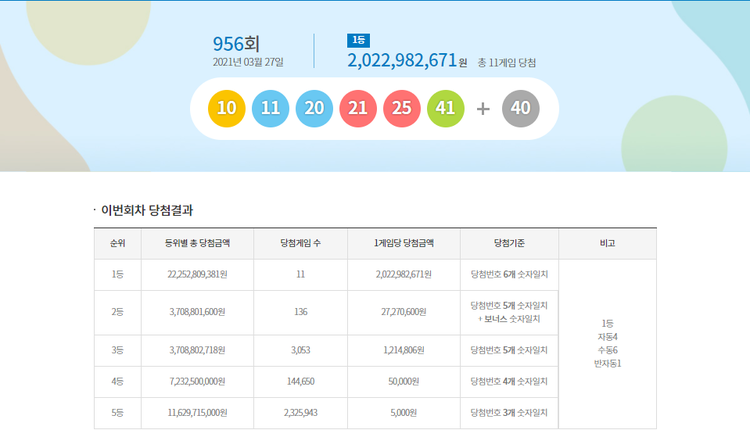The width and height of the screenshot is (750, 430).
Task: Click the large 2,022,982,671 prize amount
Action: tap(402, 61)
